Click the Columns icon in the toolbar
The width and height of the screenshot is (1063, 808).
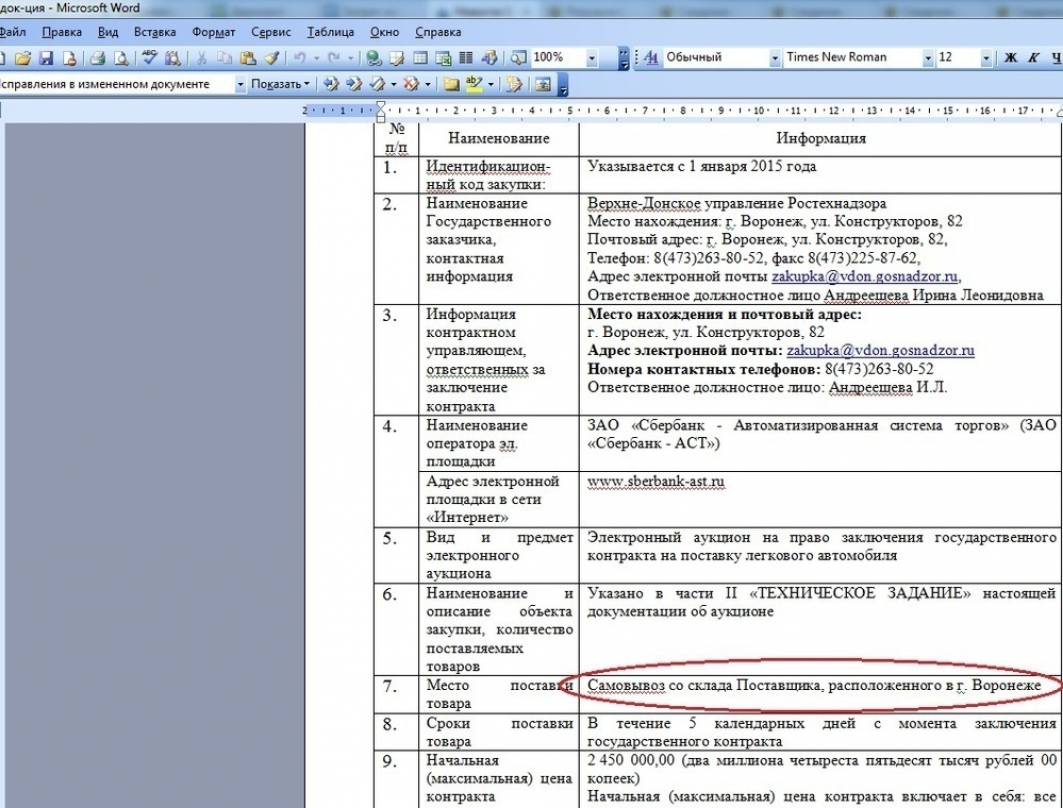467,58
